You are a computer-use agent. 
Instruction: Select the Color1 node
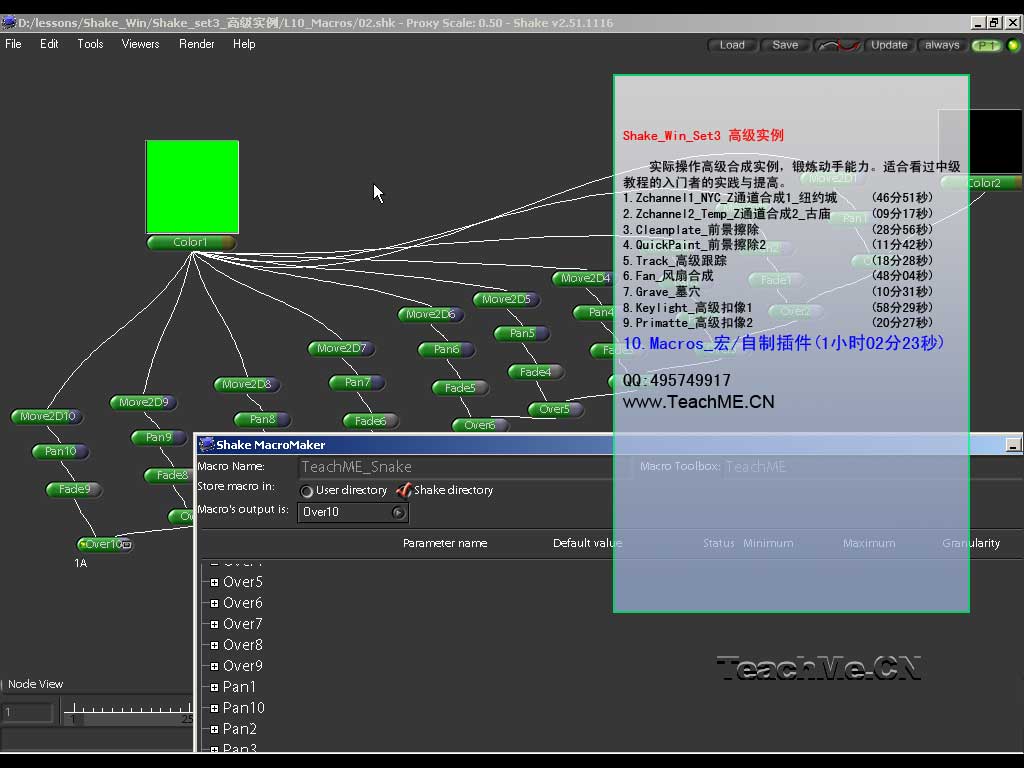tap(191, 242)
